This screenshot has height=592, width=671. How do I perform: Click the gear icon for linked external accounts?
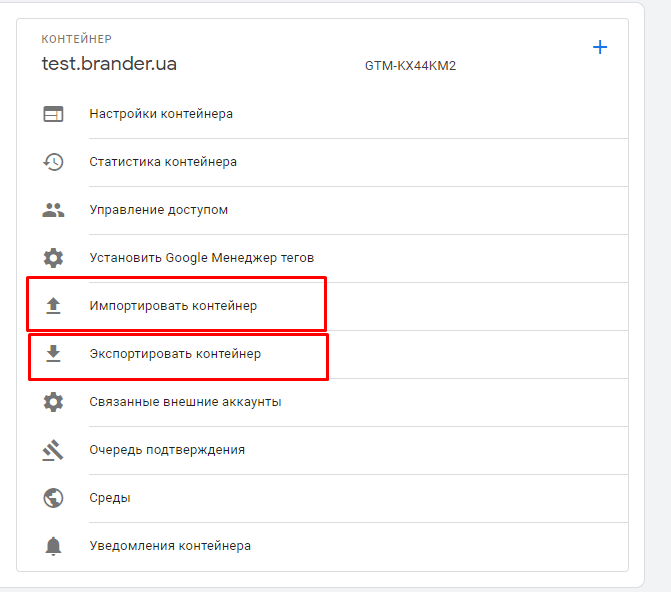[x=53, y=402]
